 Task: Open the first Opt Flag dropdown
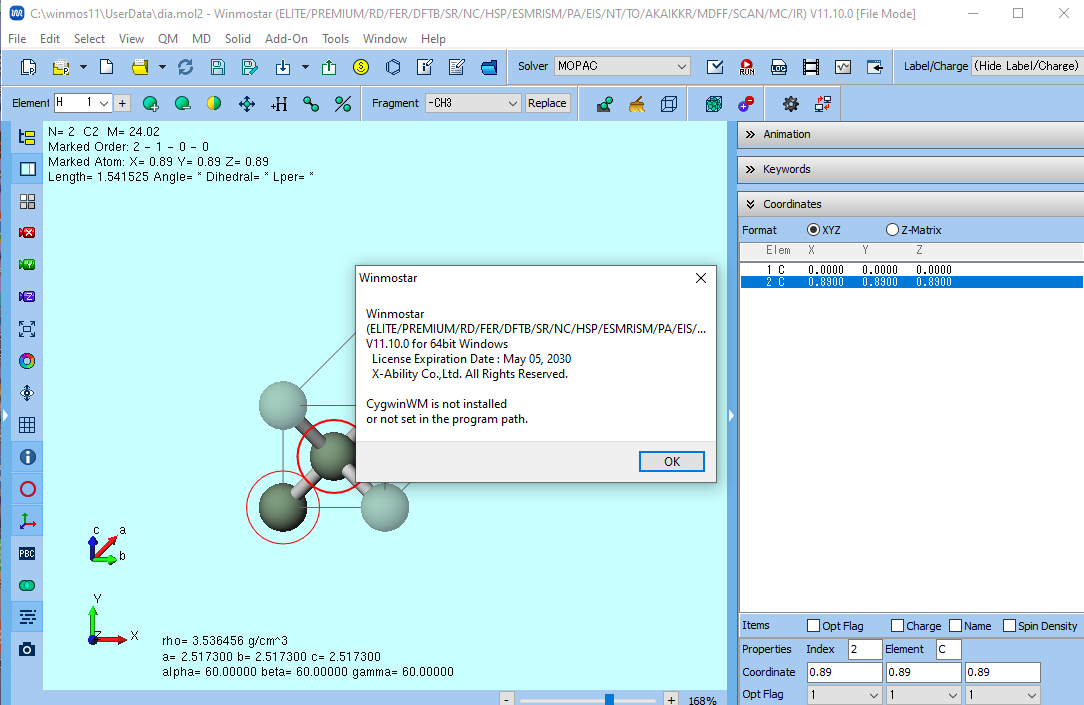tap(845, 695)
